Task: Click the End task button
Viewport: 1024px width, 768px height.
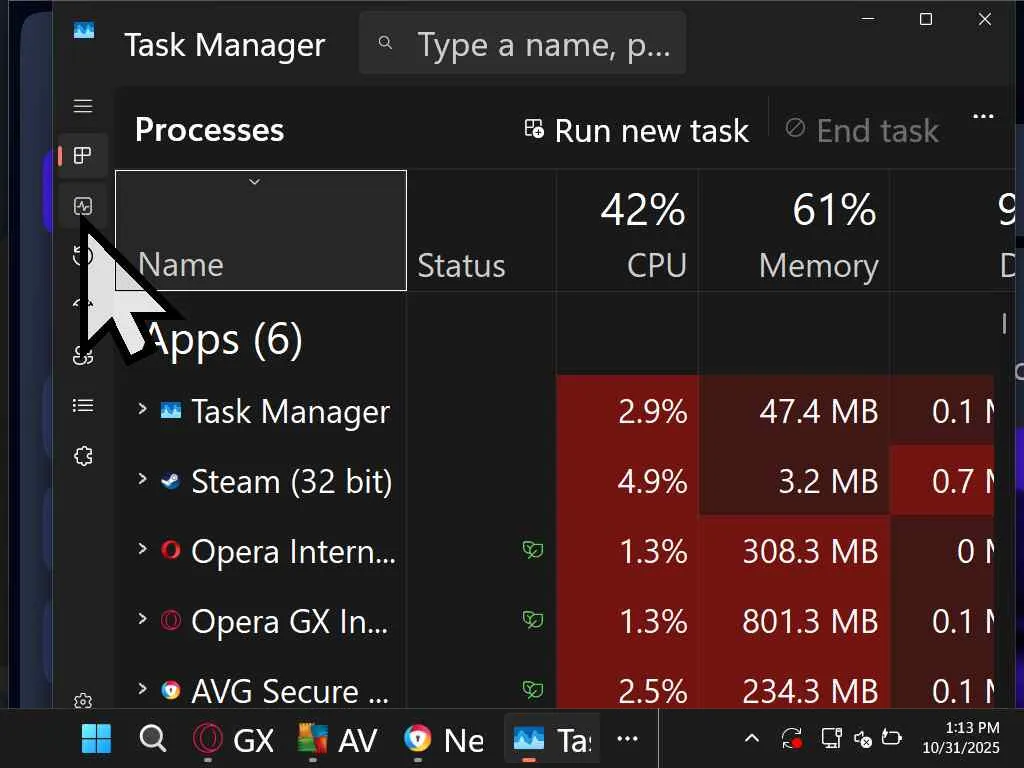Action: (862, 130)
